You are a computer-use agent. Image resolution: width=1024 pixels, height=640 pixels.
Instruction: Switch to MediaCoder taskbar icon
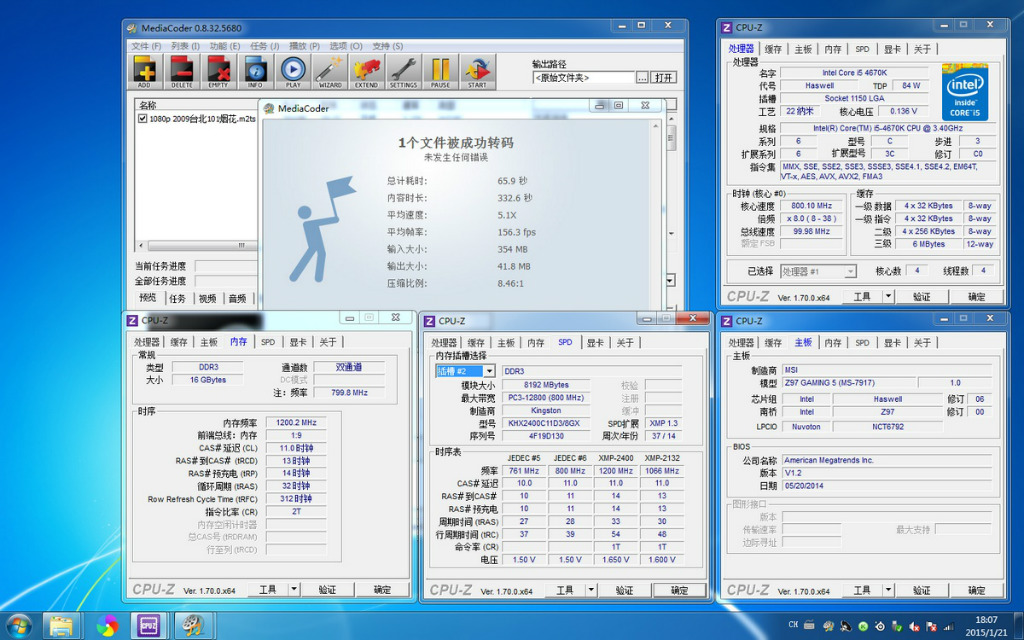pyautogui.click(x=193, y=626)
